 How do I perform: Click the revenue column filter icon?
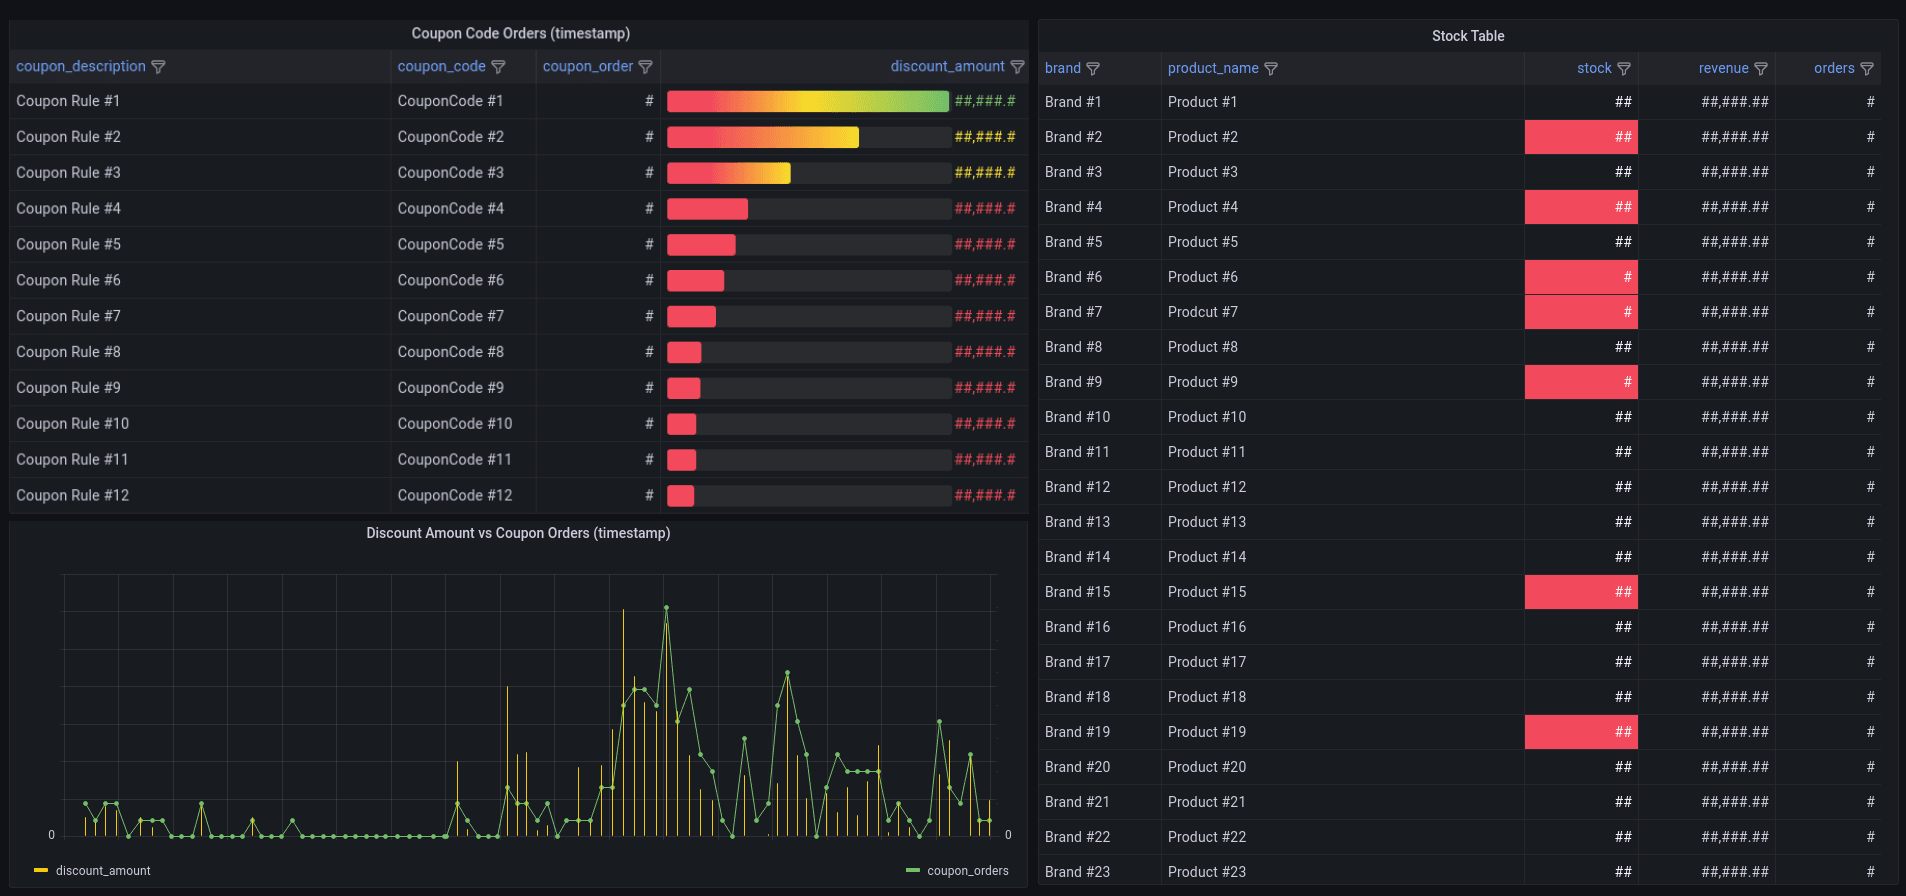point(1761,69)
